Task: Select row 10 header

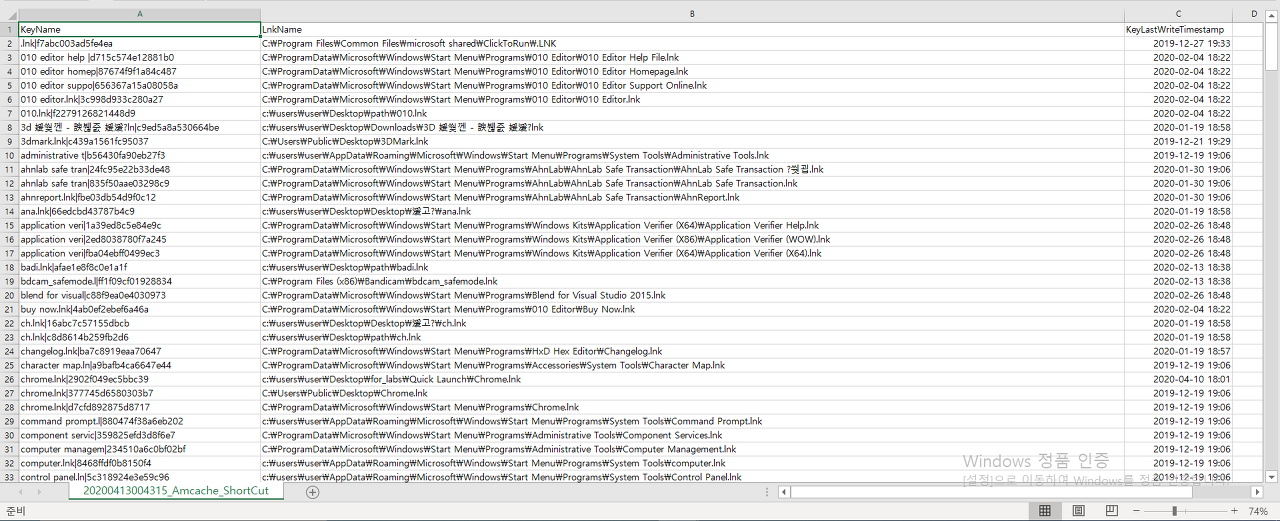Action: click(x=9, y=156)
